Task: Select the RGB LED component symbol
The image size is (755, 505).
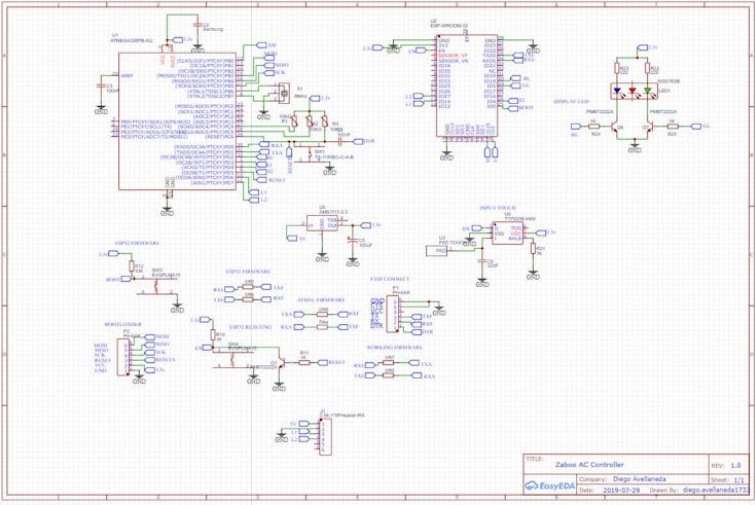Action: 632,94
